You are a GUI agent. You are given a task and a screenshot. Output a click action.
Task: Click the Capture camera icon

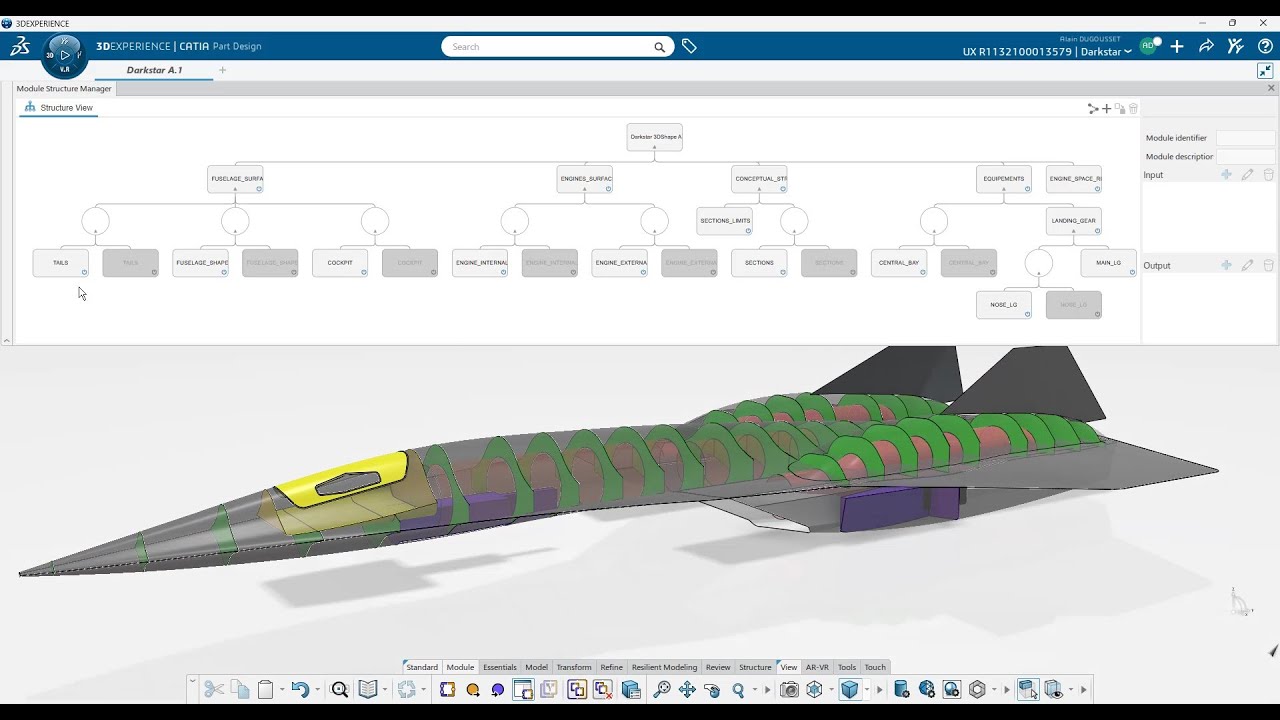tap(789, 689)
